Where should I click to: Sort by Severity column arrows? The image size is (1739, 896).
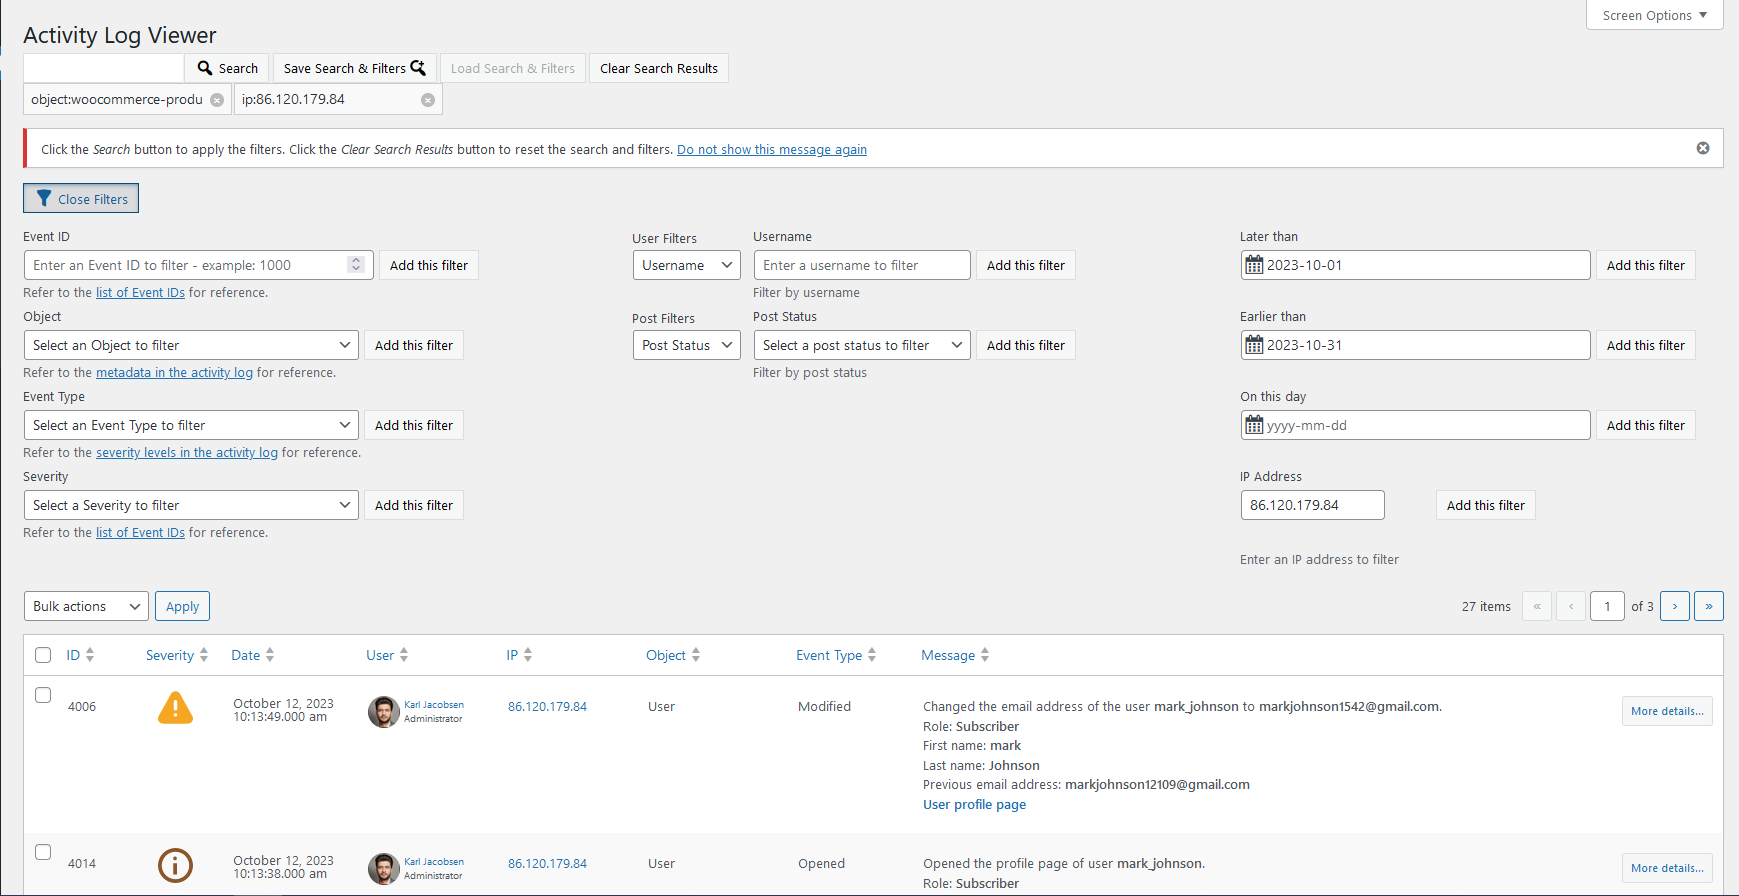[204, 655]
